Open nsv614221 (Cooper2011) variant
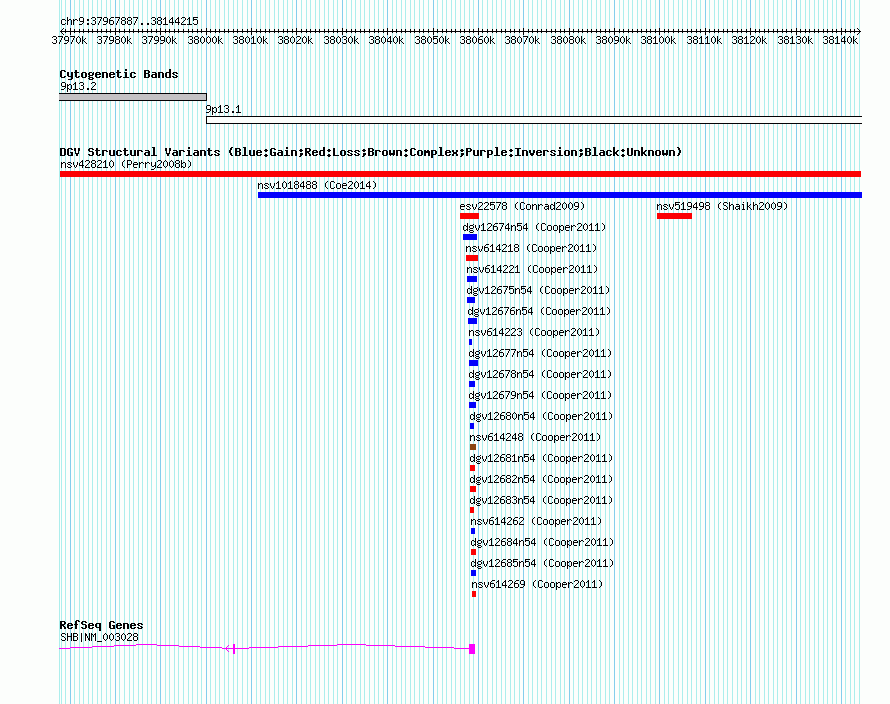This screenshot has width=890, height=704. 532,269
